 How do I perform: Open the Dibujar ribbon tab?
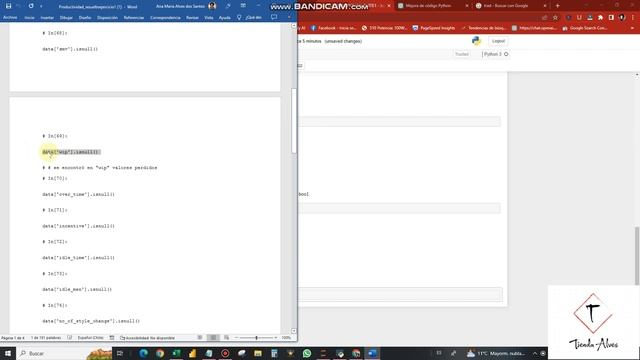pos(66,18)
